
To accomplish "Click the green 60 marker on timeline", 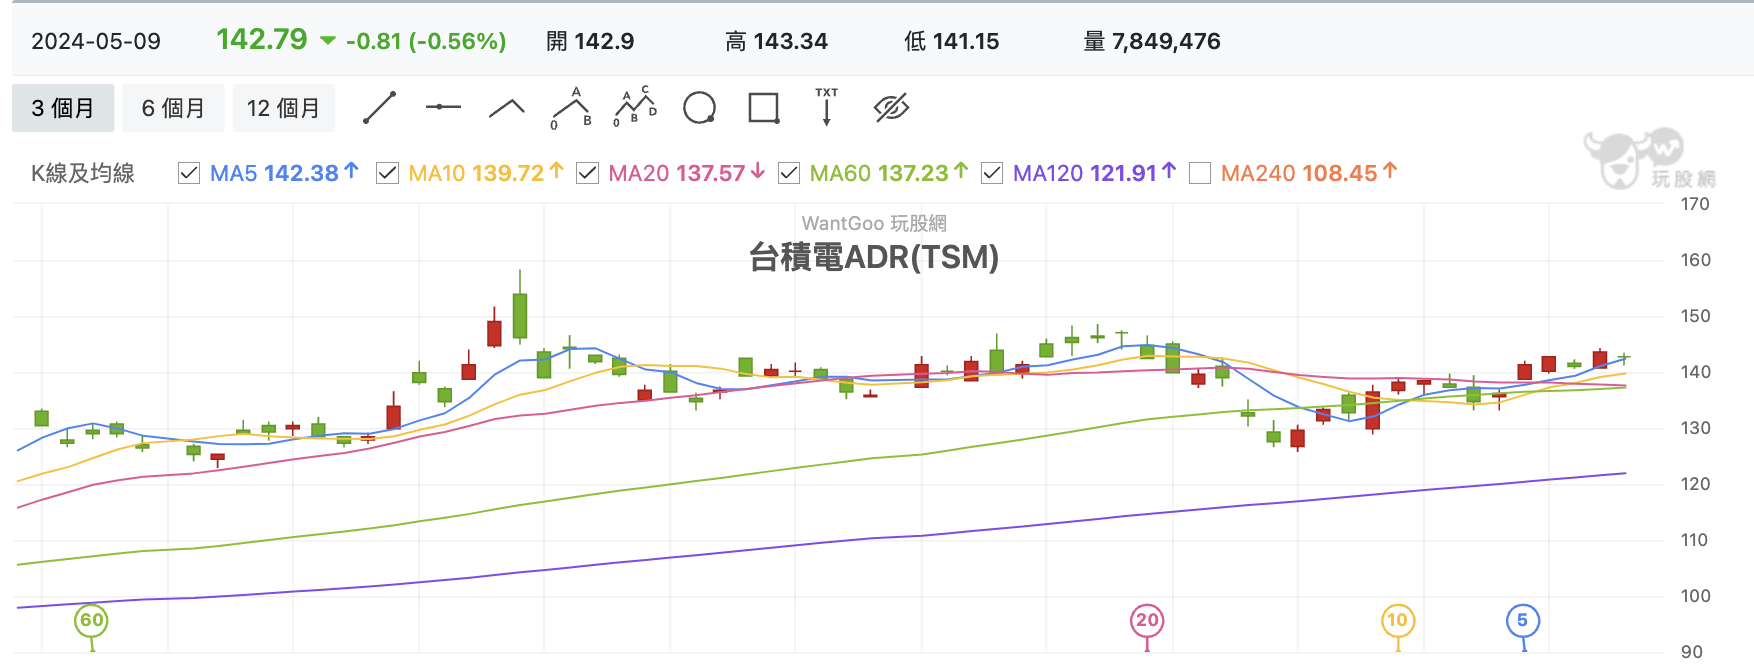I will [x=91, y=620].
